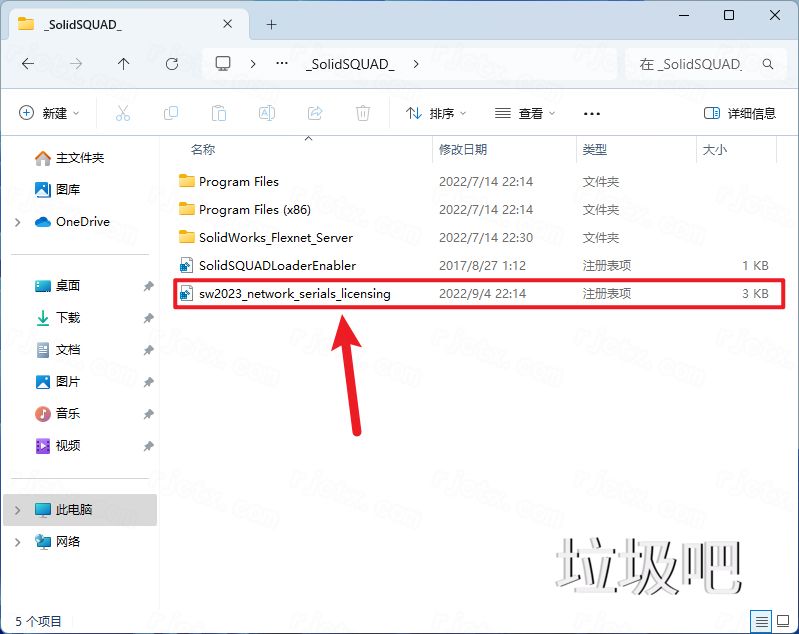799x634 pixels.
Task: Click the Cut scissors icon
Action: click(123, 113)
